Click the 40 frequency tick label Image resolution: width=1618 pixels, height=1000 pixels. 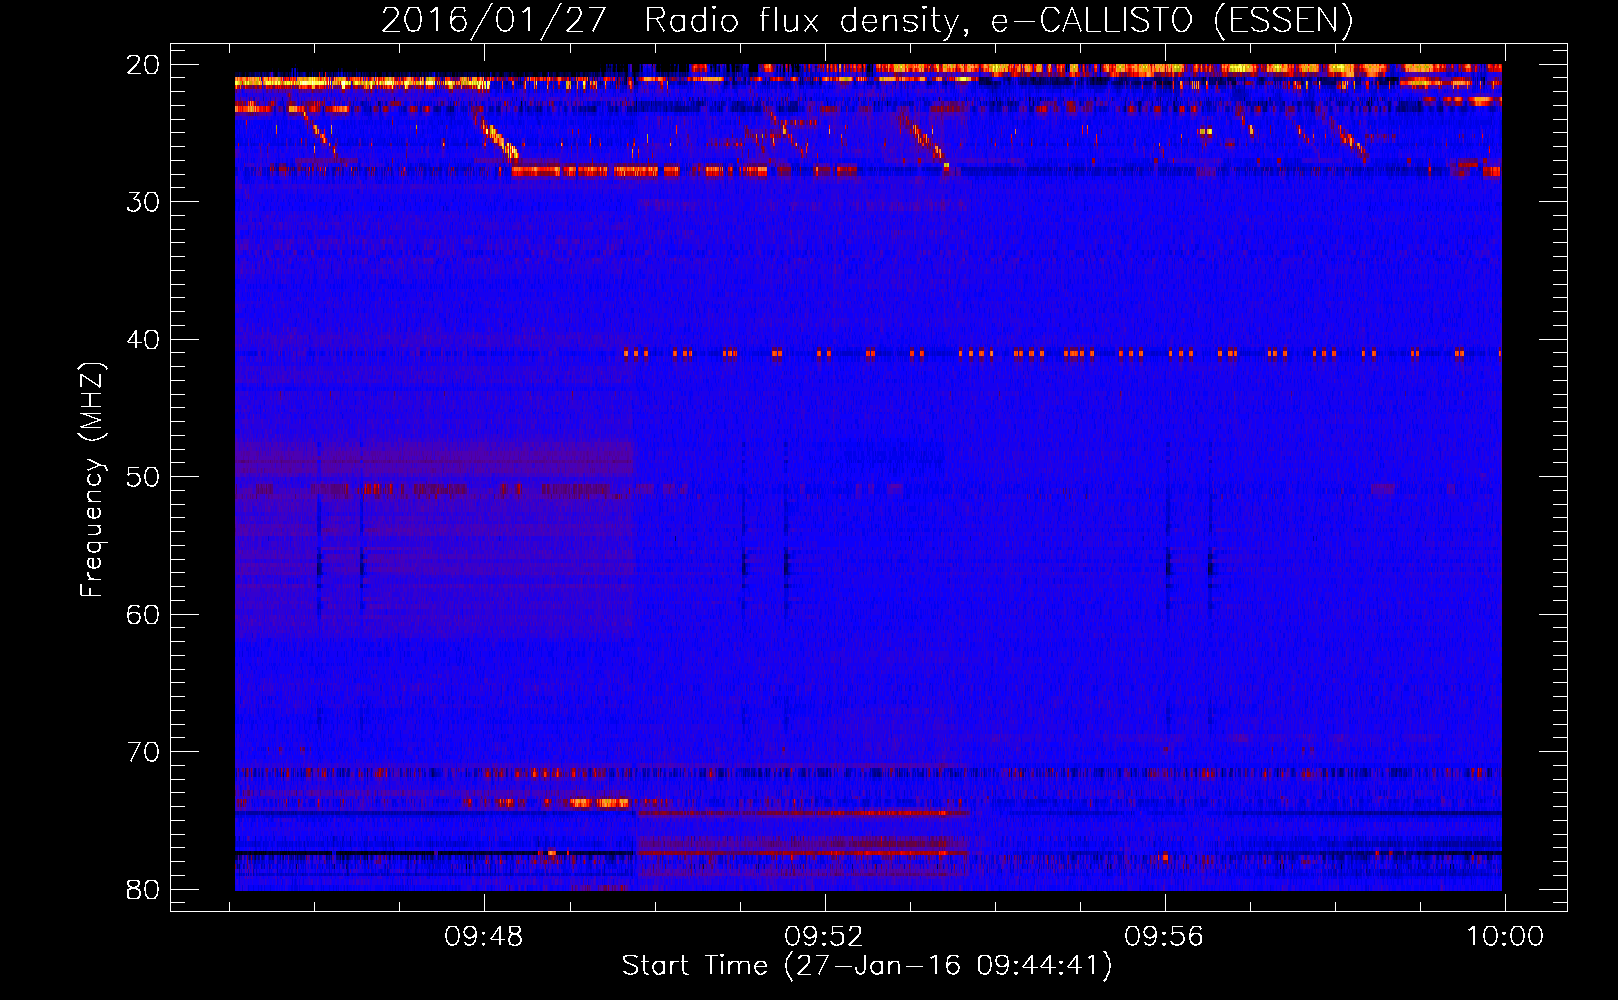tap(143, 340)
